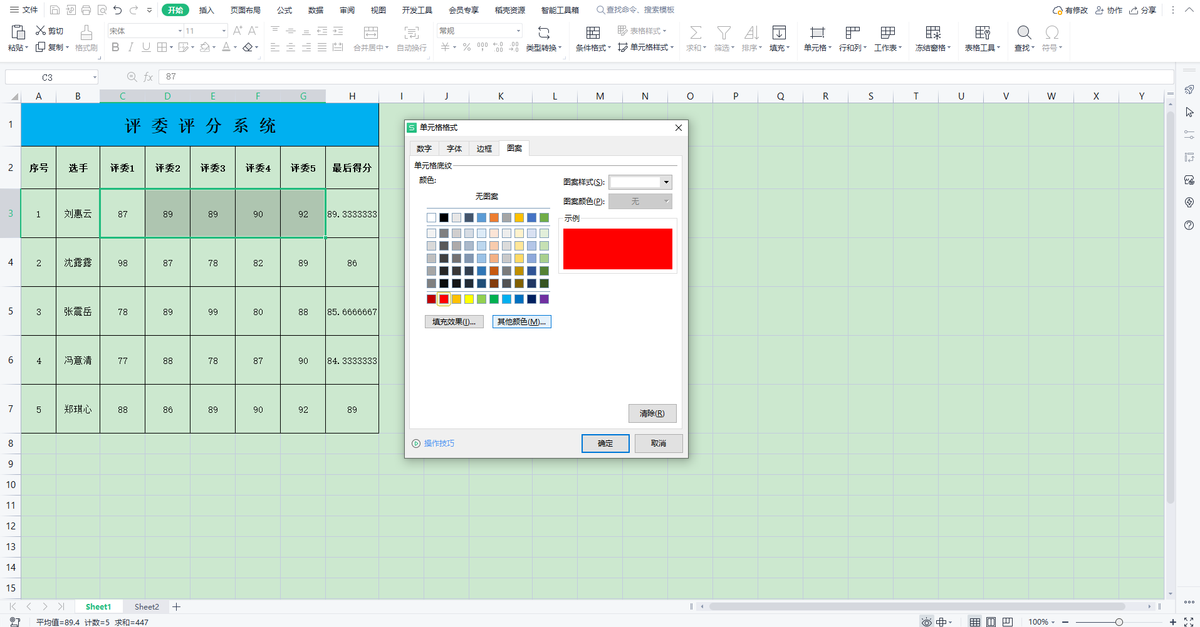1200x627 pixels.
Task: Open the quick access customize arrow
Action: tap(149, 10)
